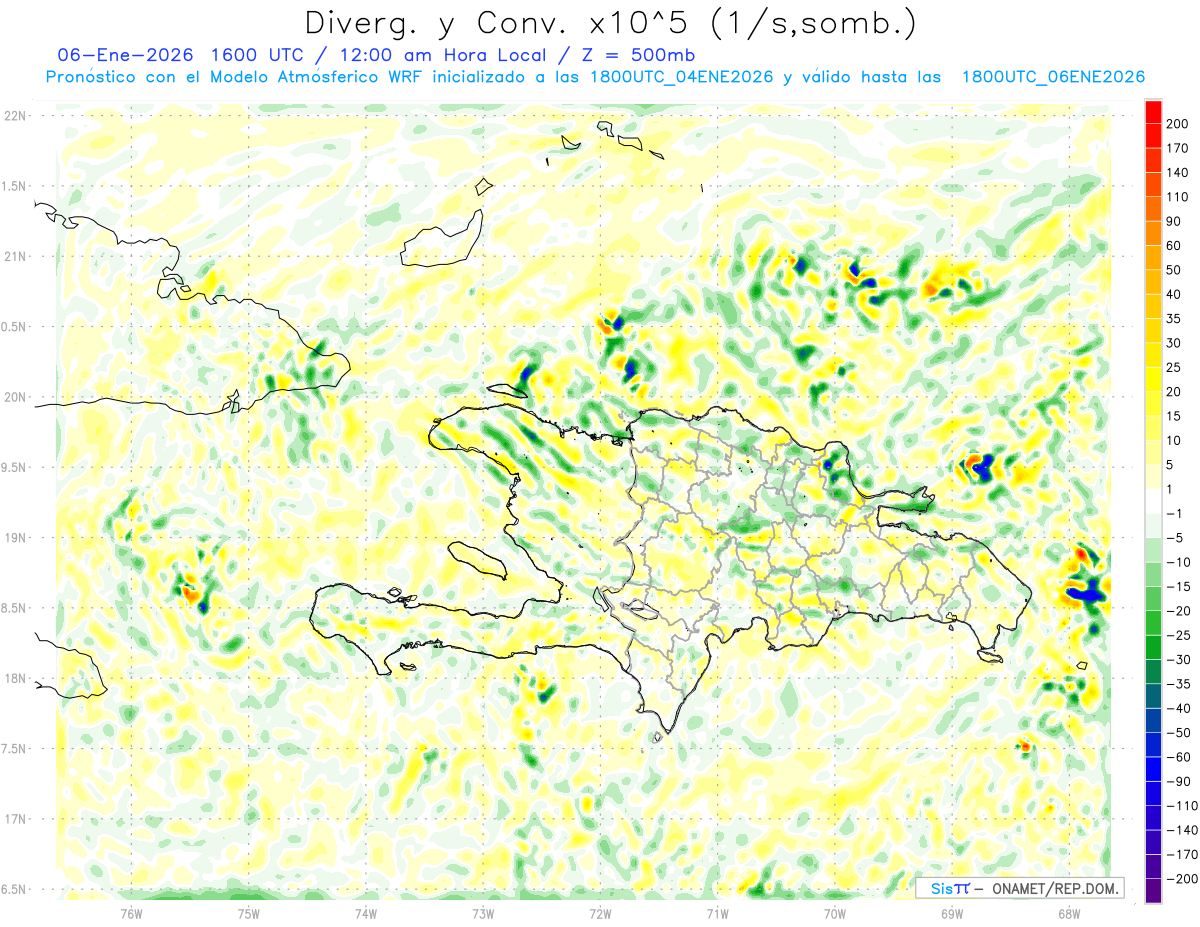Select the '-25' colorbar label

(x=1180, y=635)
